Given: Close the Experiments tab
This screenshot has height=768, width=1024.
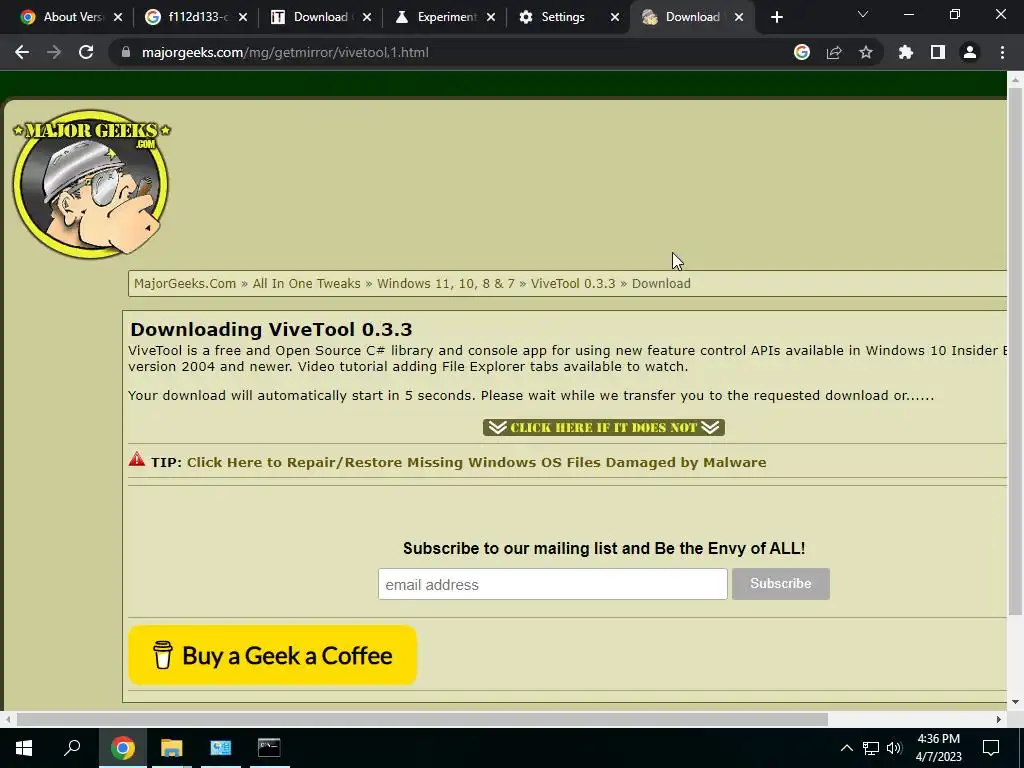Looking at the screenshot, I should [x=491, y=17].
